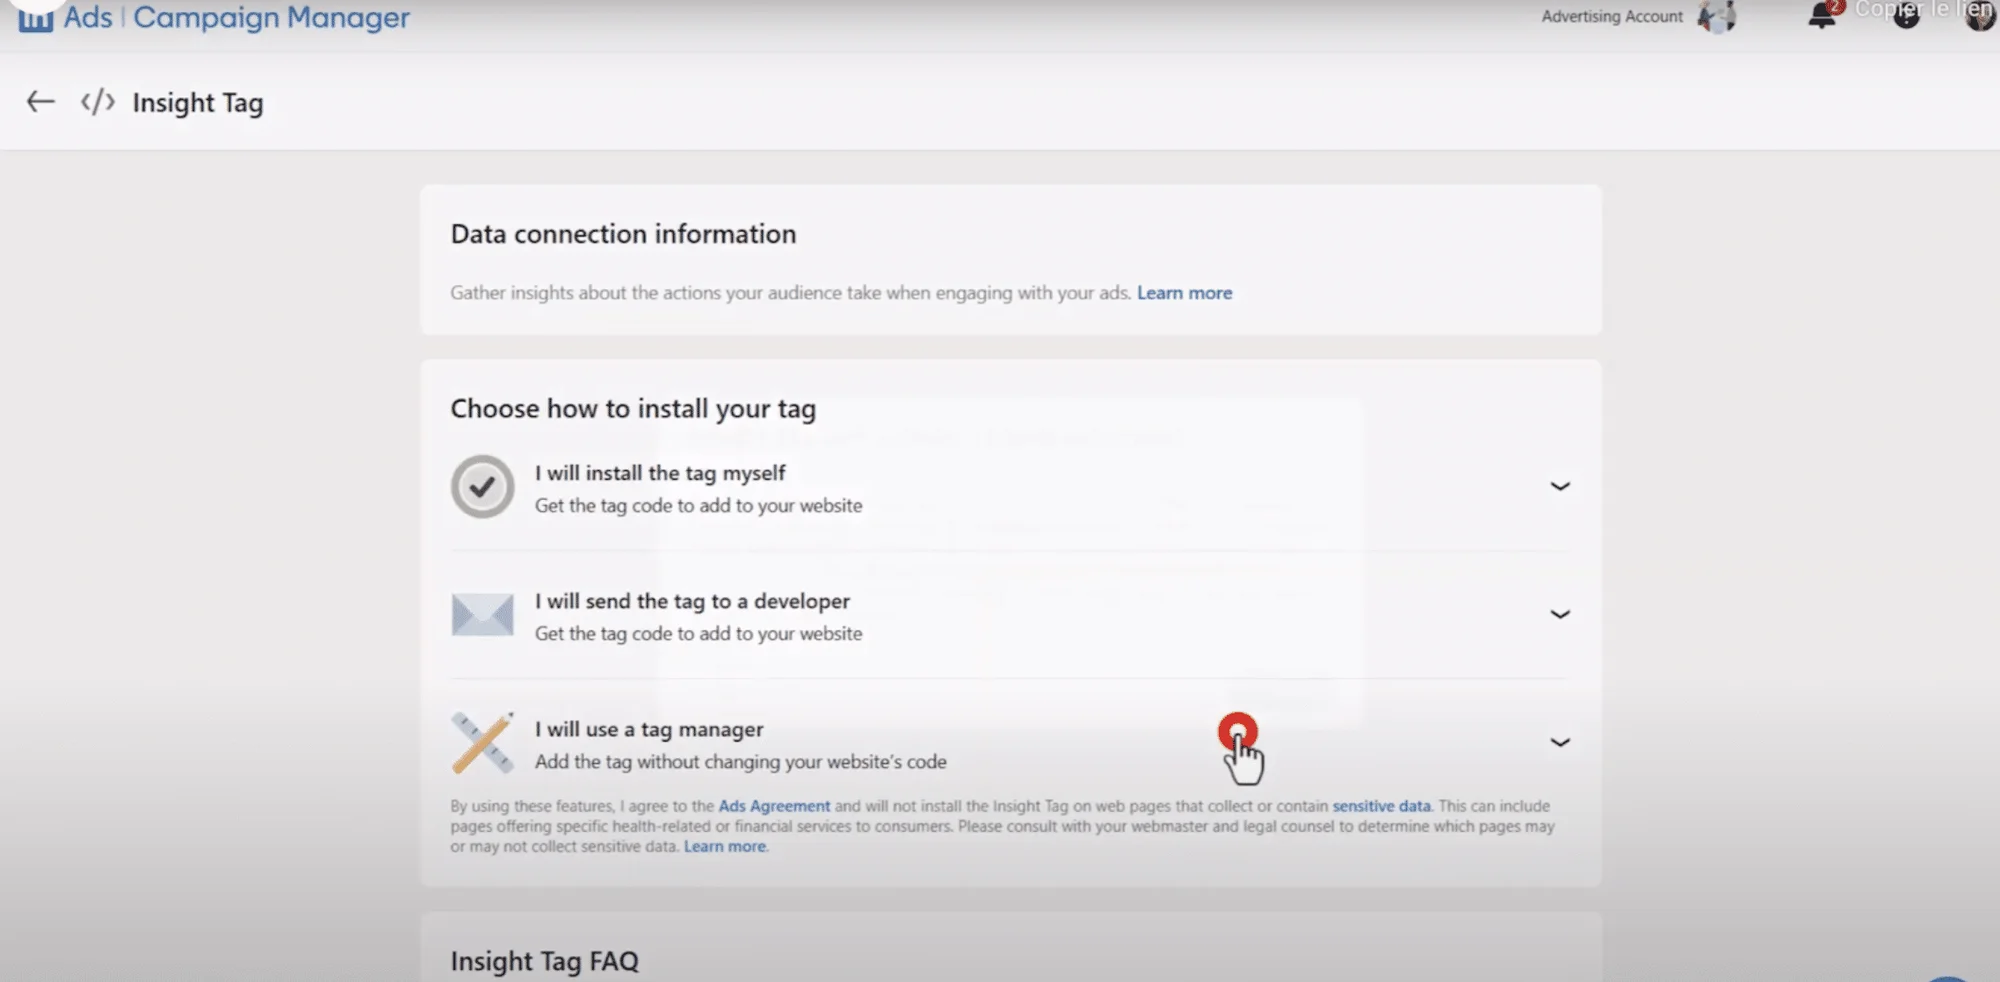Click "Choose how to install your tag" heading
The height and width of the screenshot is (982, 2000).
click(633, 409)
